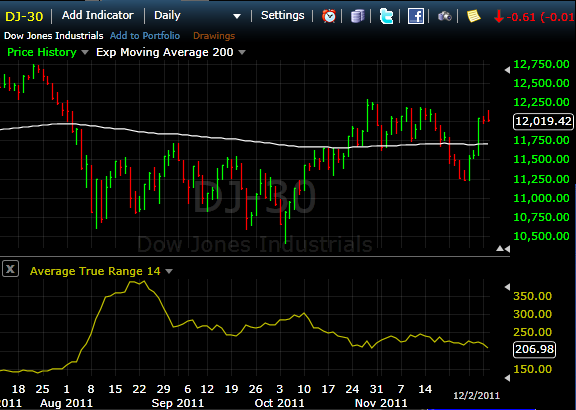The image size is (576, 410).
Task: Click the Sep 2011 time axis label
Action: [178, 403]
